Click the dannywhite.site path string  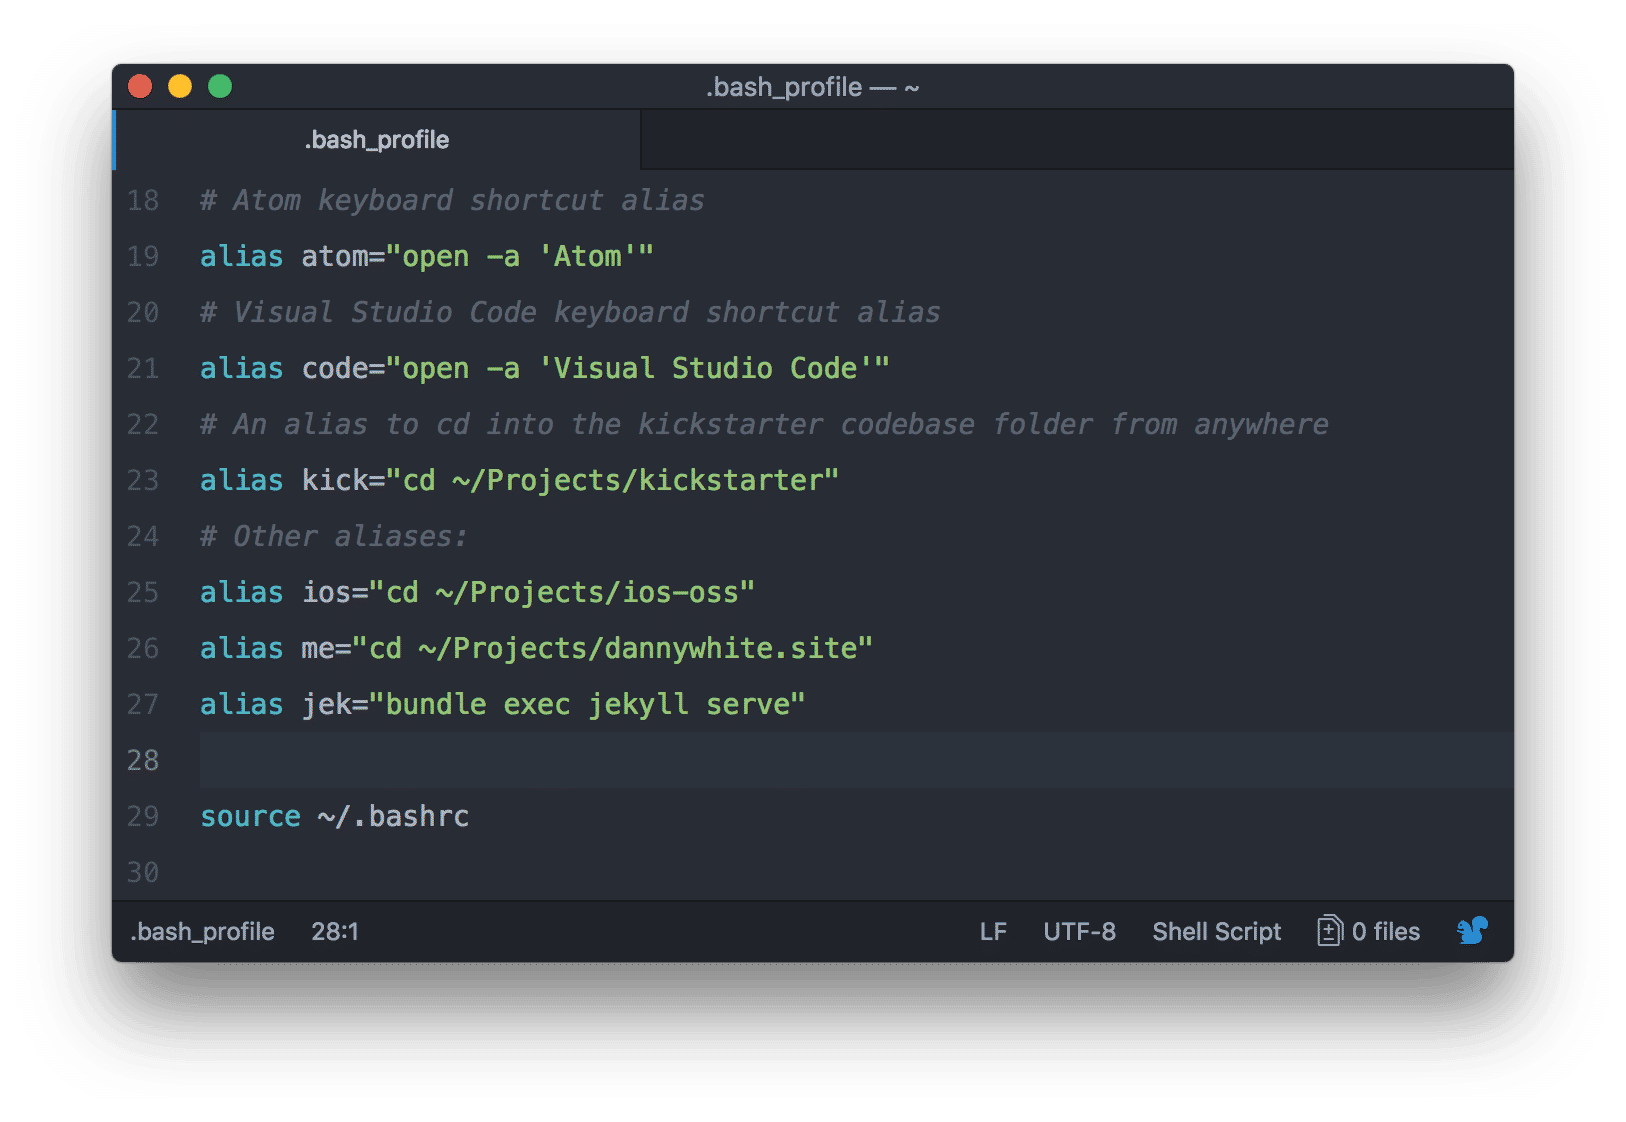(x=612, y=649)
